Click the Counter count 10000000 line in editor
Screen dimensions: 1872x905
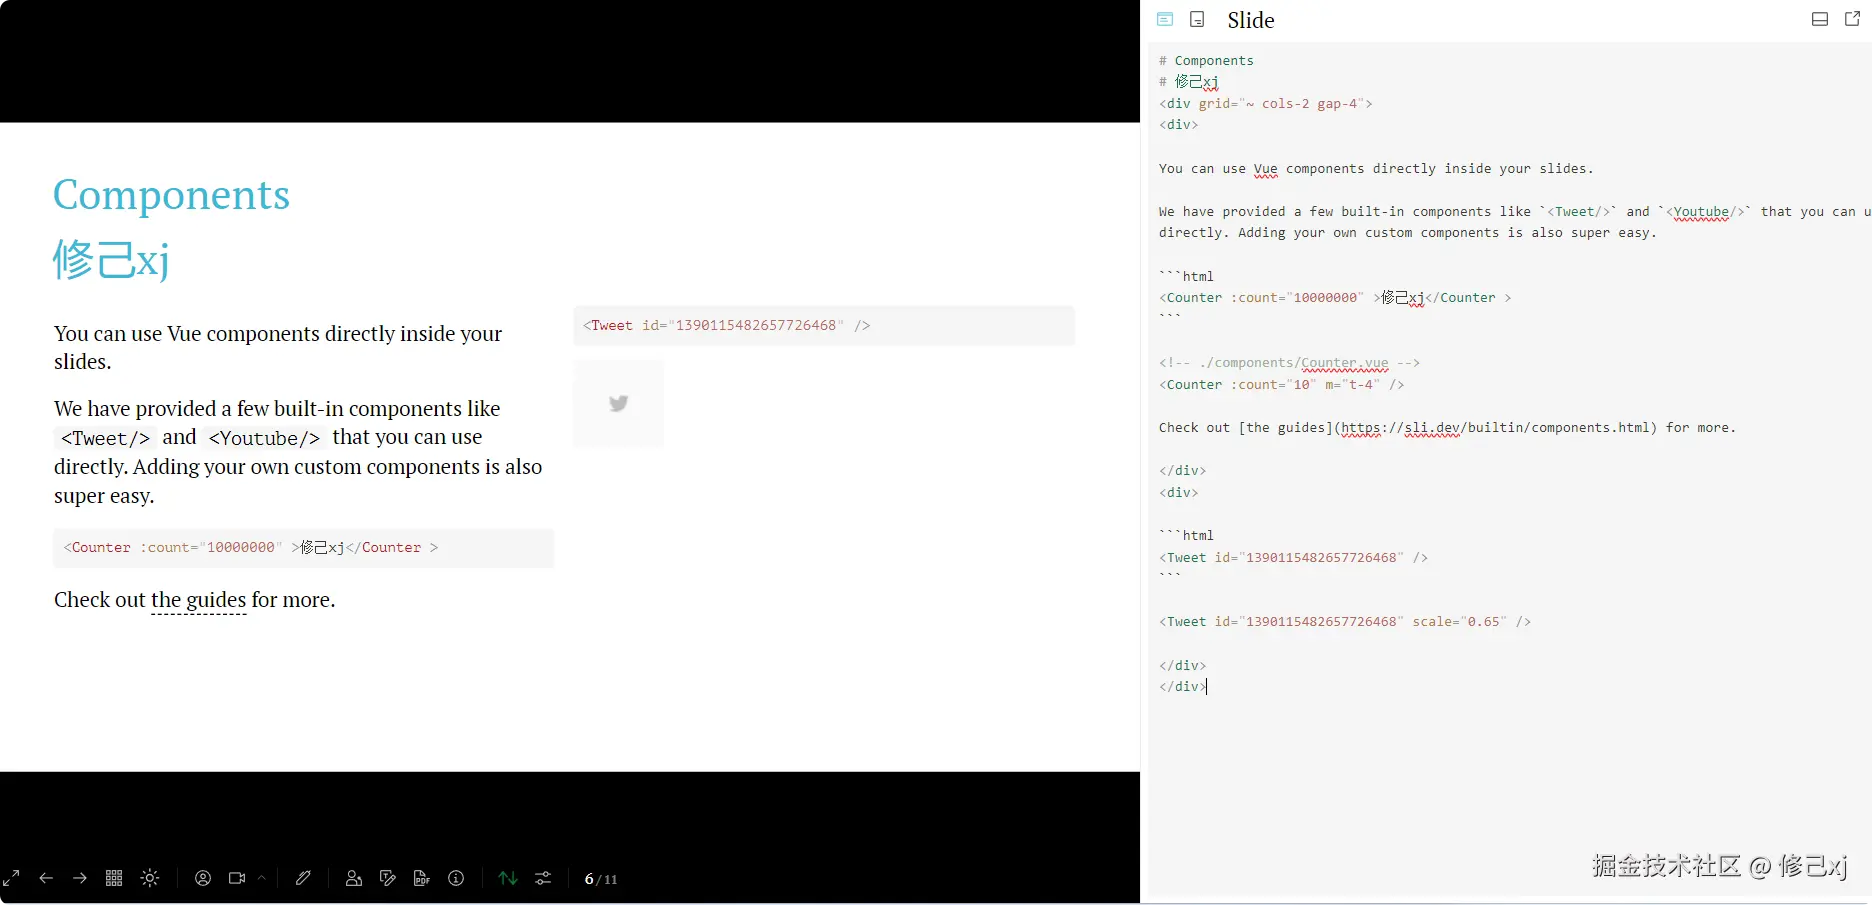1335,298
